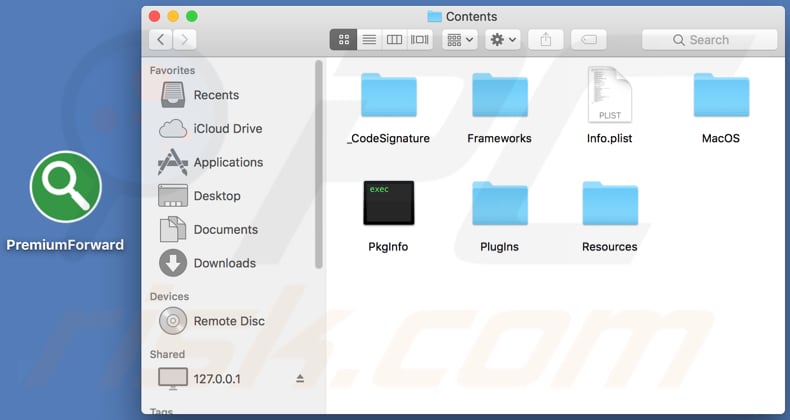Go back with the left chevron button
The image size is (790, 420).
pos(161,39)
